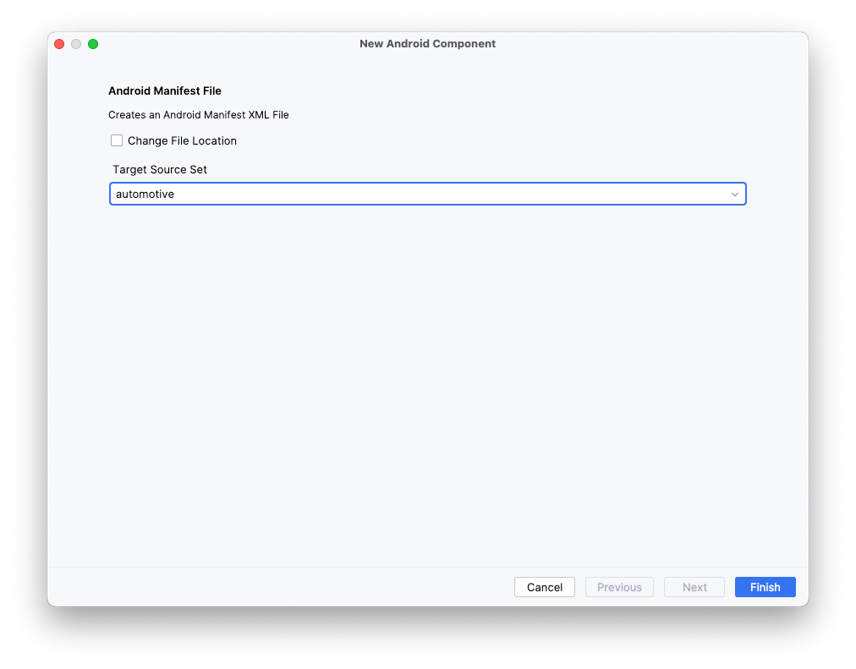
Task: Click inside the automotive dropdown field
Action: coord(400,194)
